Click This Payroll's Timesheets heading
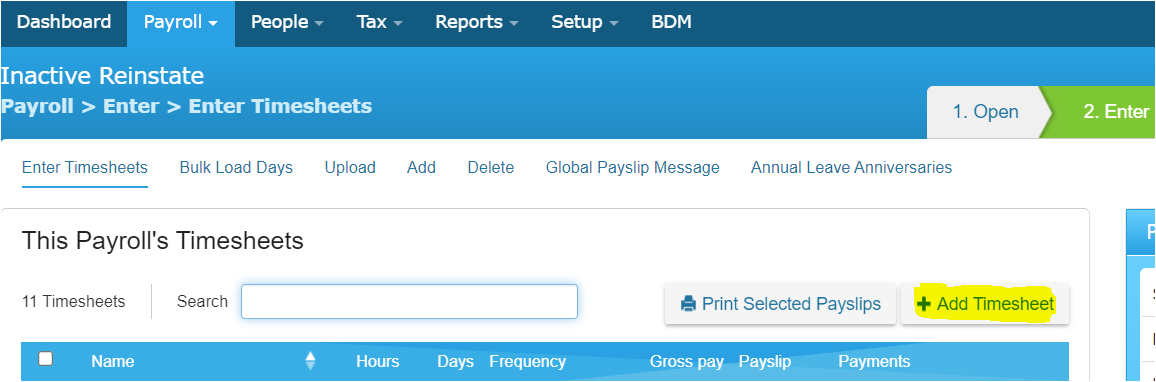The height and width of the screenshot is (382, 1156). [163, 240]
